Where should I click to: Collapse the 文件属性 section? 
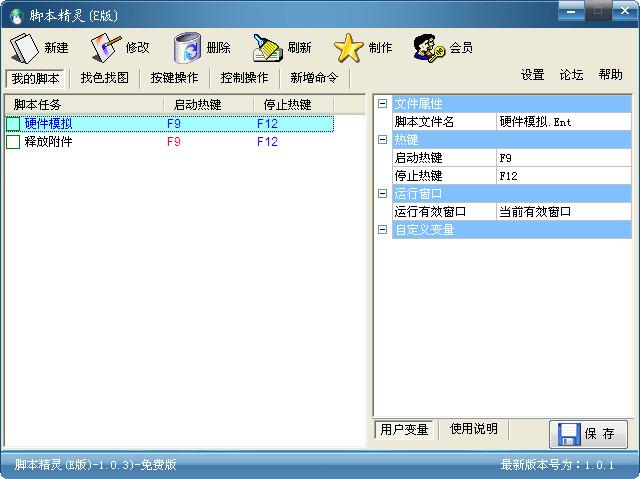pos(382,104)
